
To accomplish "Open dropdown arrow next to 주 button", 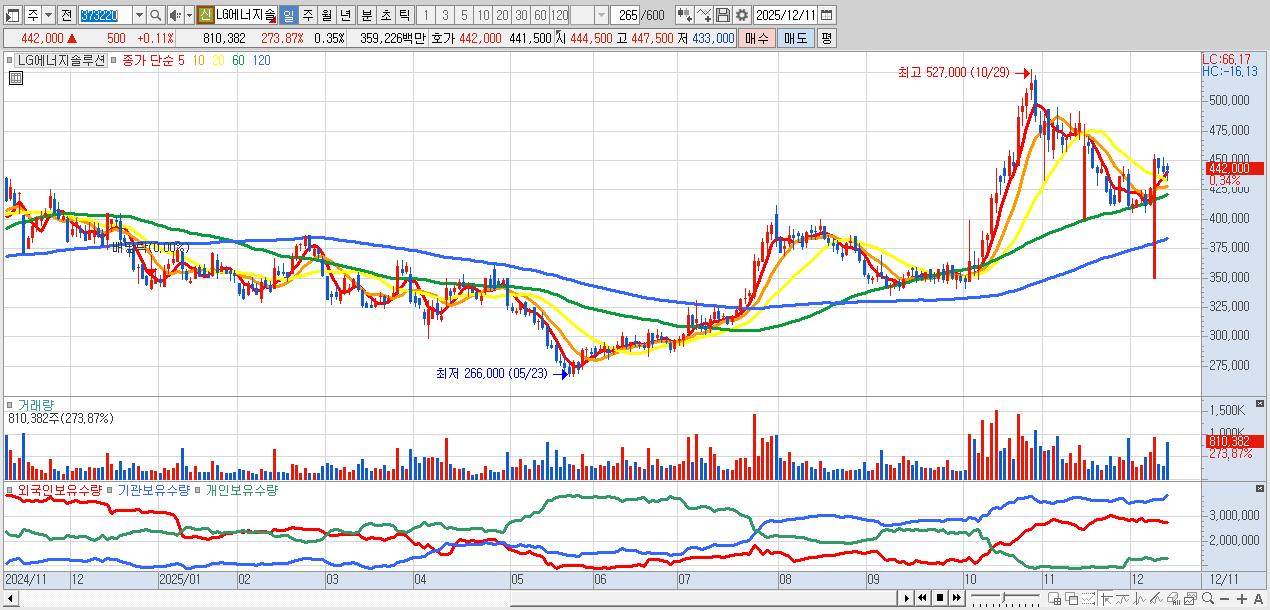I will click(x=48, y=16).
